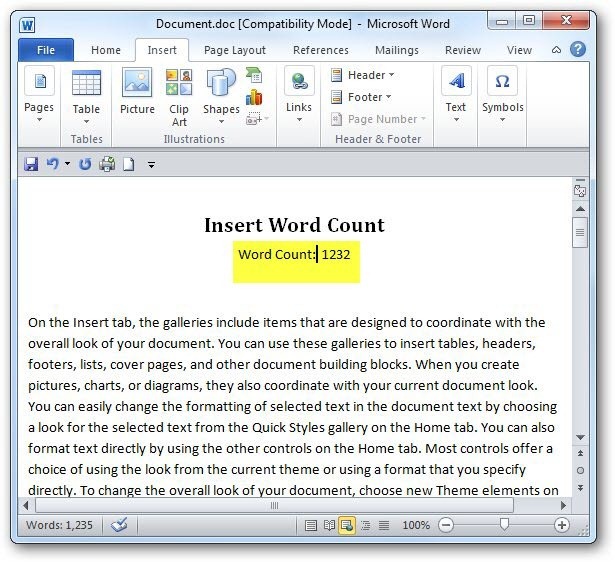
Task: Insert a SmartArt graphic
Action: coord(254,75)
